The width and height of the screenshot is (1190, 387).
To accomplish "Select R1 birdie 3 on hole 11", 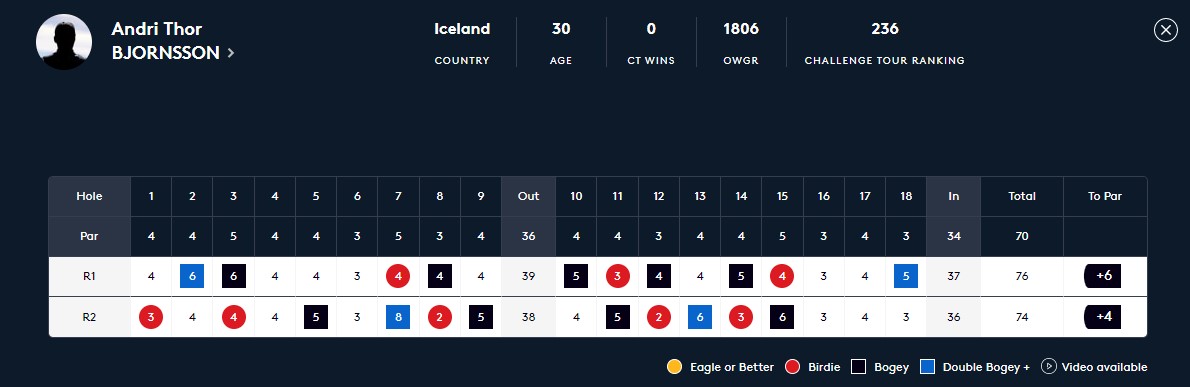I will (x=618, y=276).
